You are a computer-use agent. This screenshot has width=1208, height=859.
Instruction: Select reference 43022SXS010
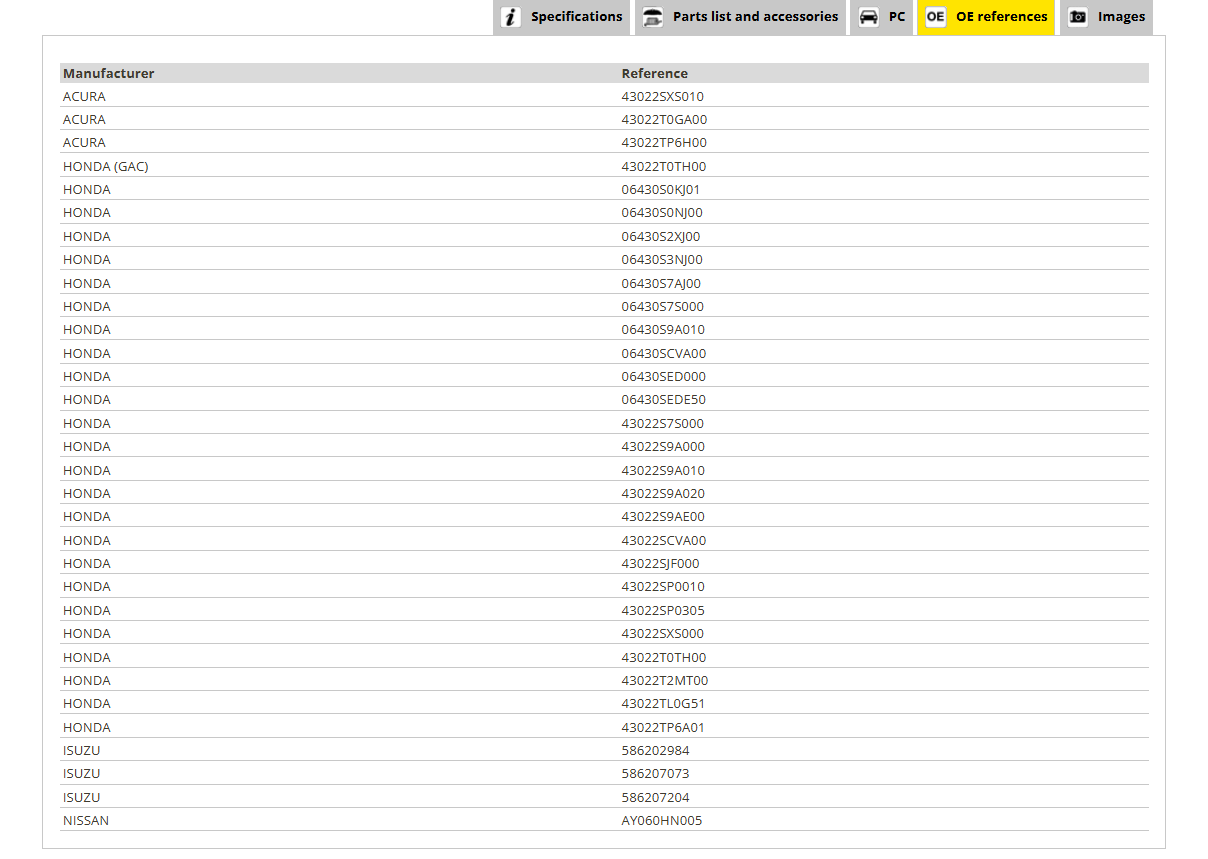click(663, 96)
